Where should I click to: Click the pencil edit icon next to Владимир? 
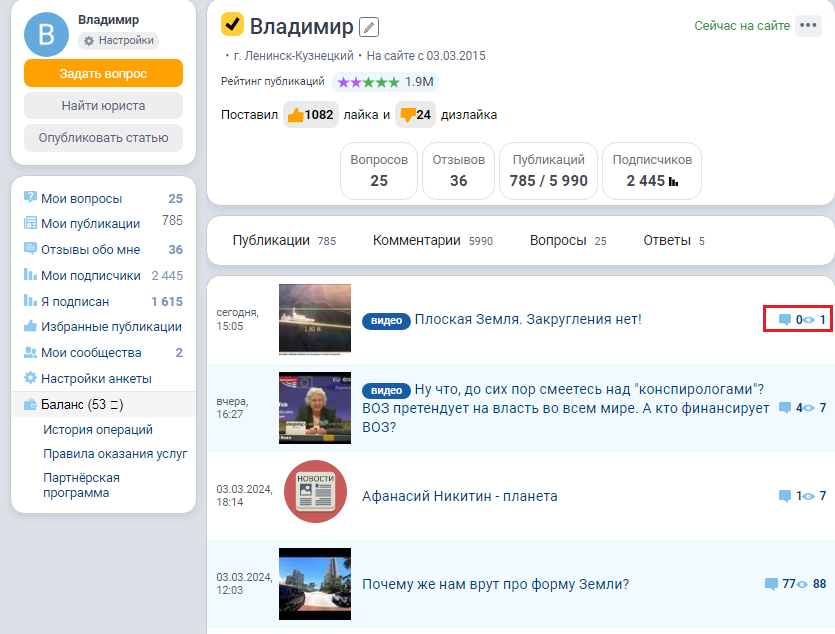tap(369, 27)
